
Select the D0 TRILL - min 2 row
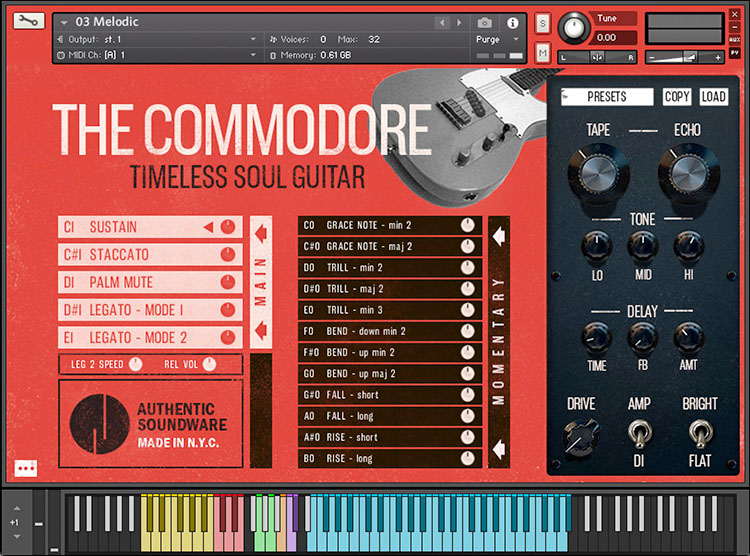click(389, 268)
